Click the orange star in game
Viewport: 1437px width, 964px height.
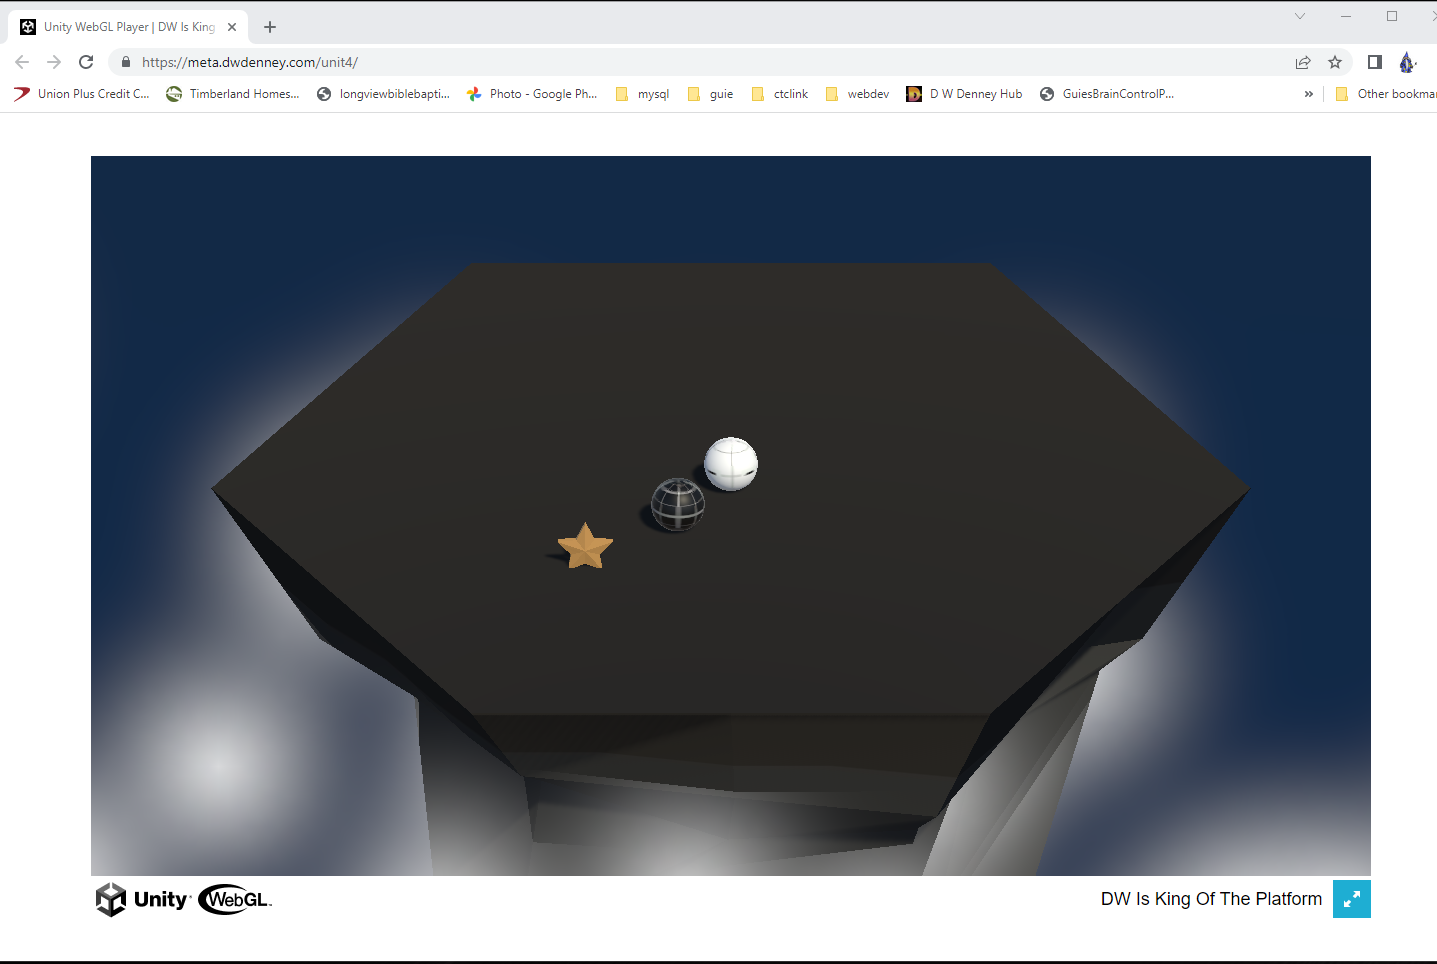[x=585, y=546]
